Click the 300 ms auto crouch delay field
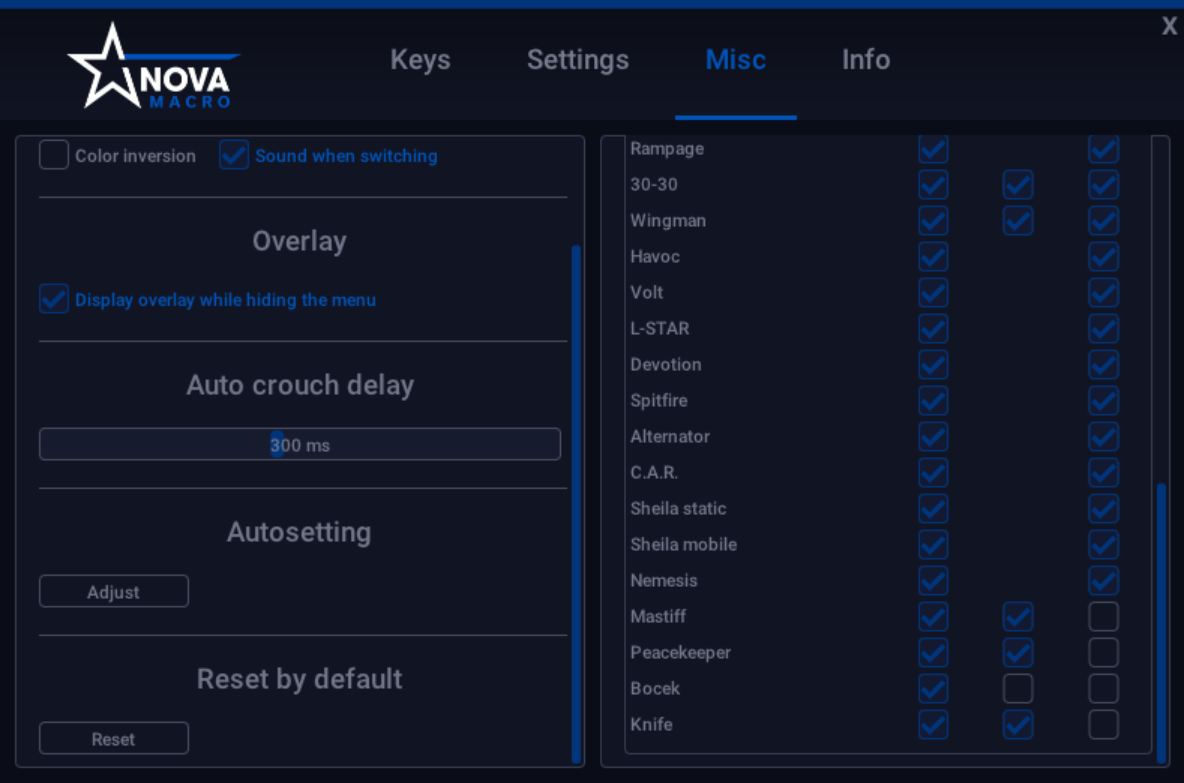Viewport: 1184px width, 783px height. pyautogui.click(x=300, y=444)
